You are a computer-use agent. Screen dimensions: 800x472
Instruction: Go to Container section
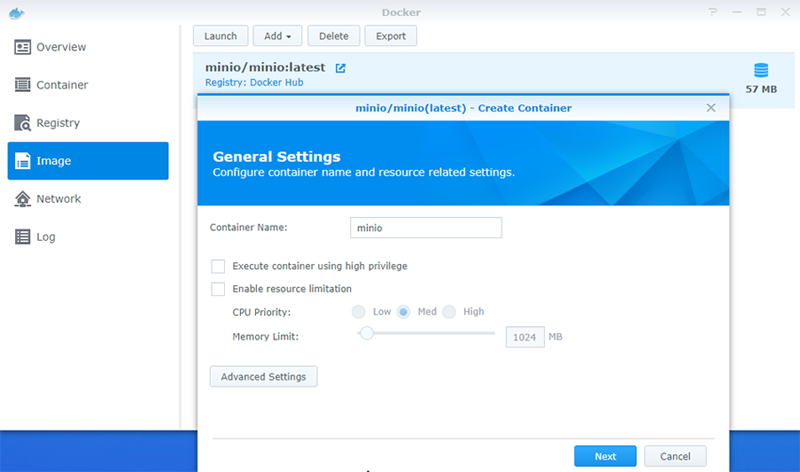coord(88,85)
